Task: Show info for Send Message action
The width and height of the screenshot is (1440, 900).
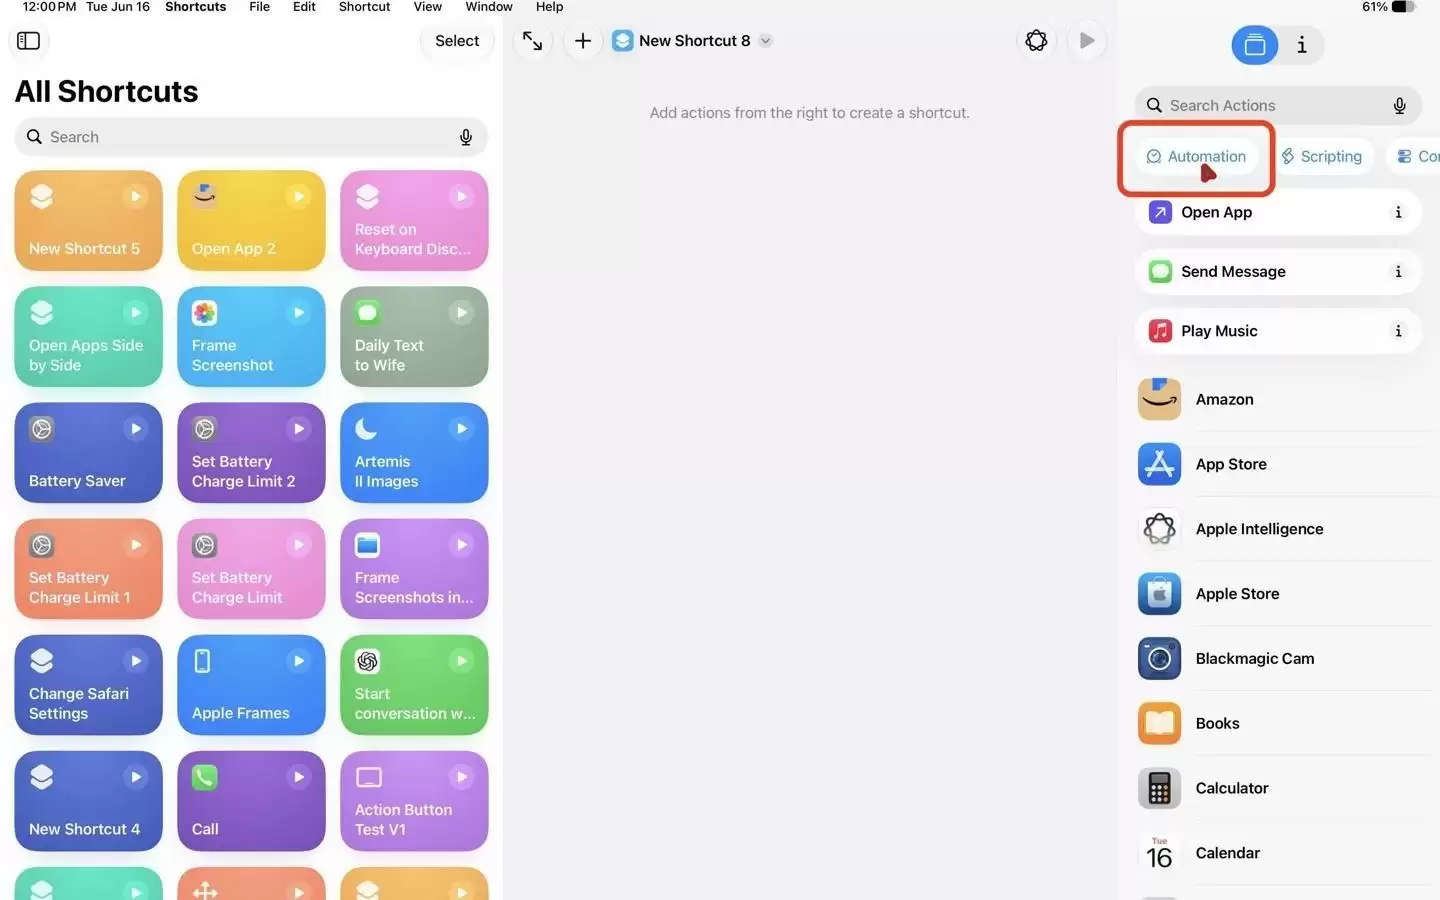Action: click(x=1398, y=271)
